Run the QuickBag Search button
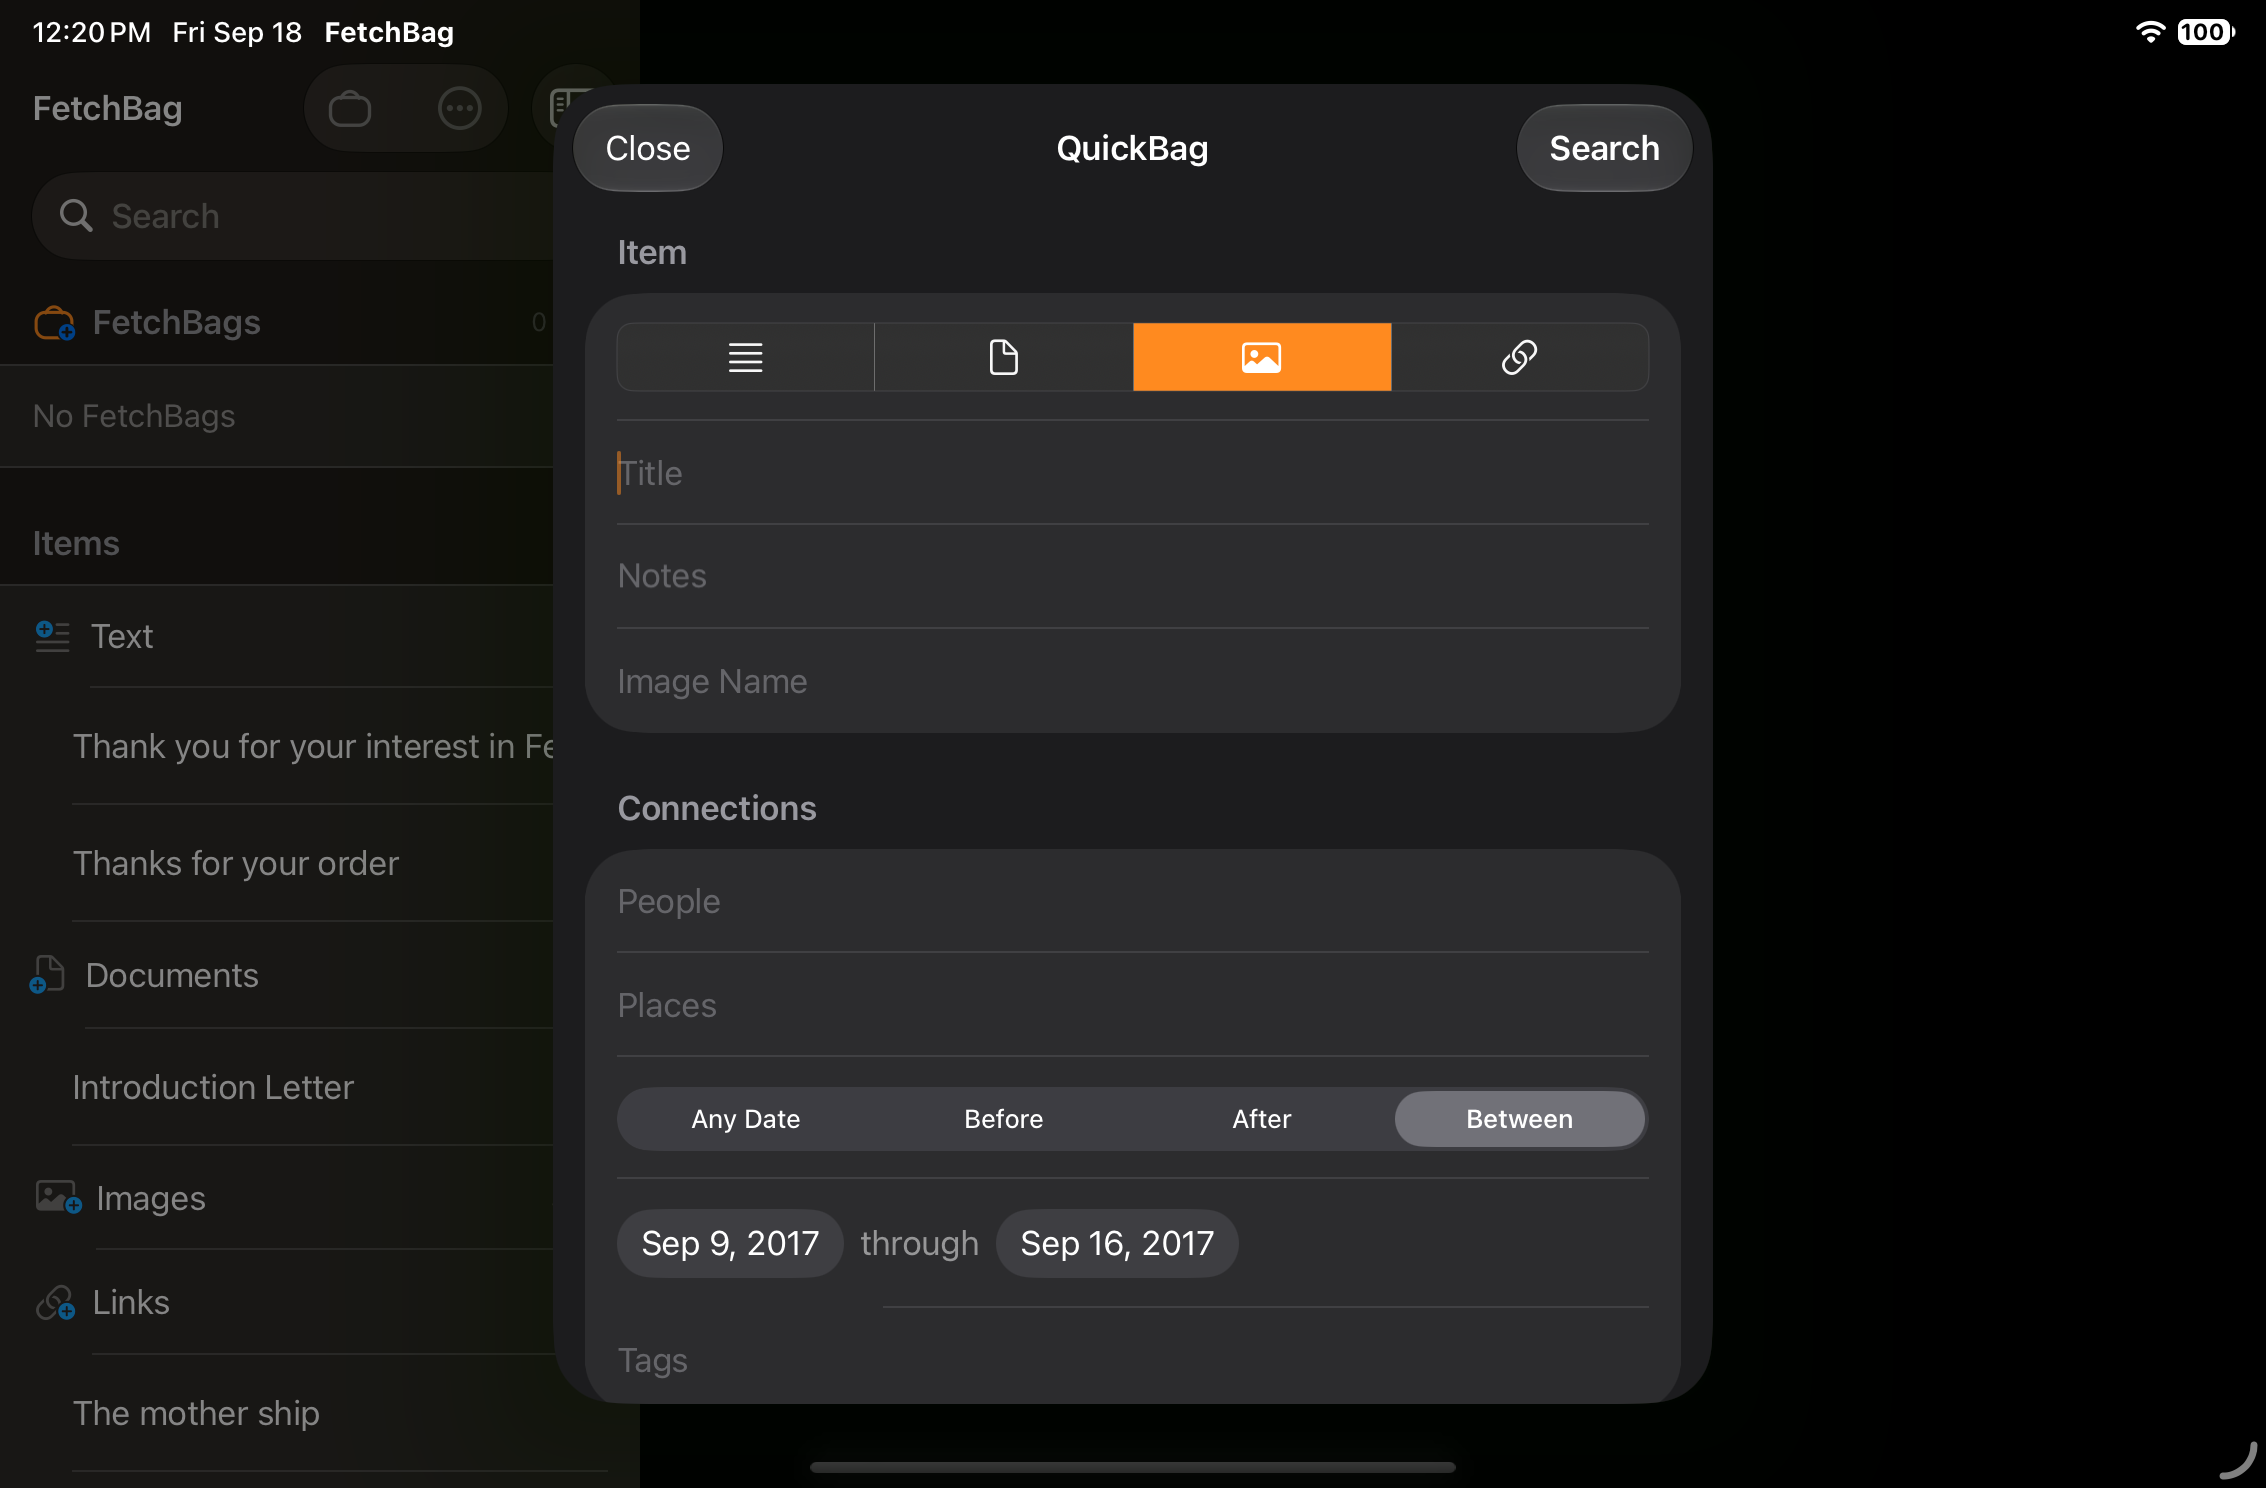Screen dimensions: 2266x1488 coord(1604,148)
